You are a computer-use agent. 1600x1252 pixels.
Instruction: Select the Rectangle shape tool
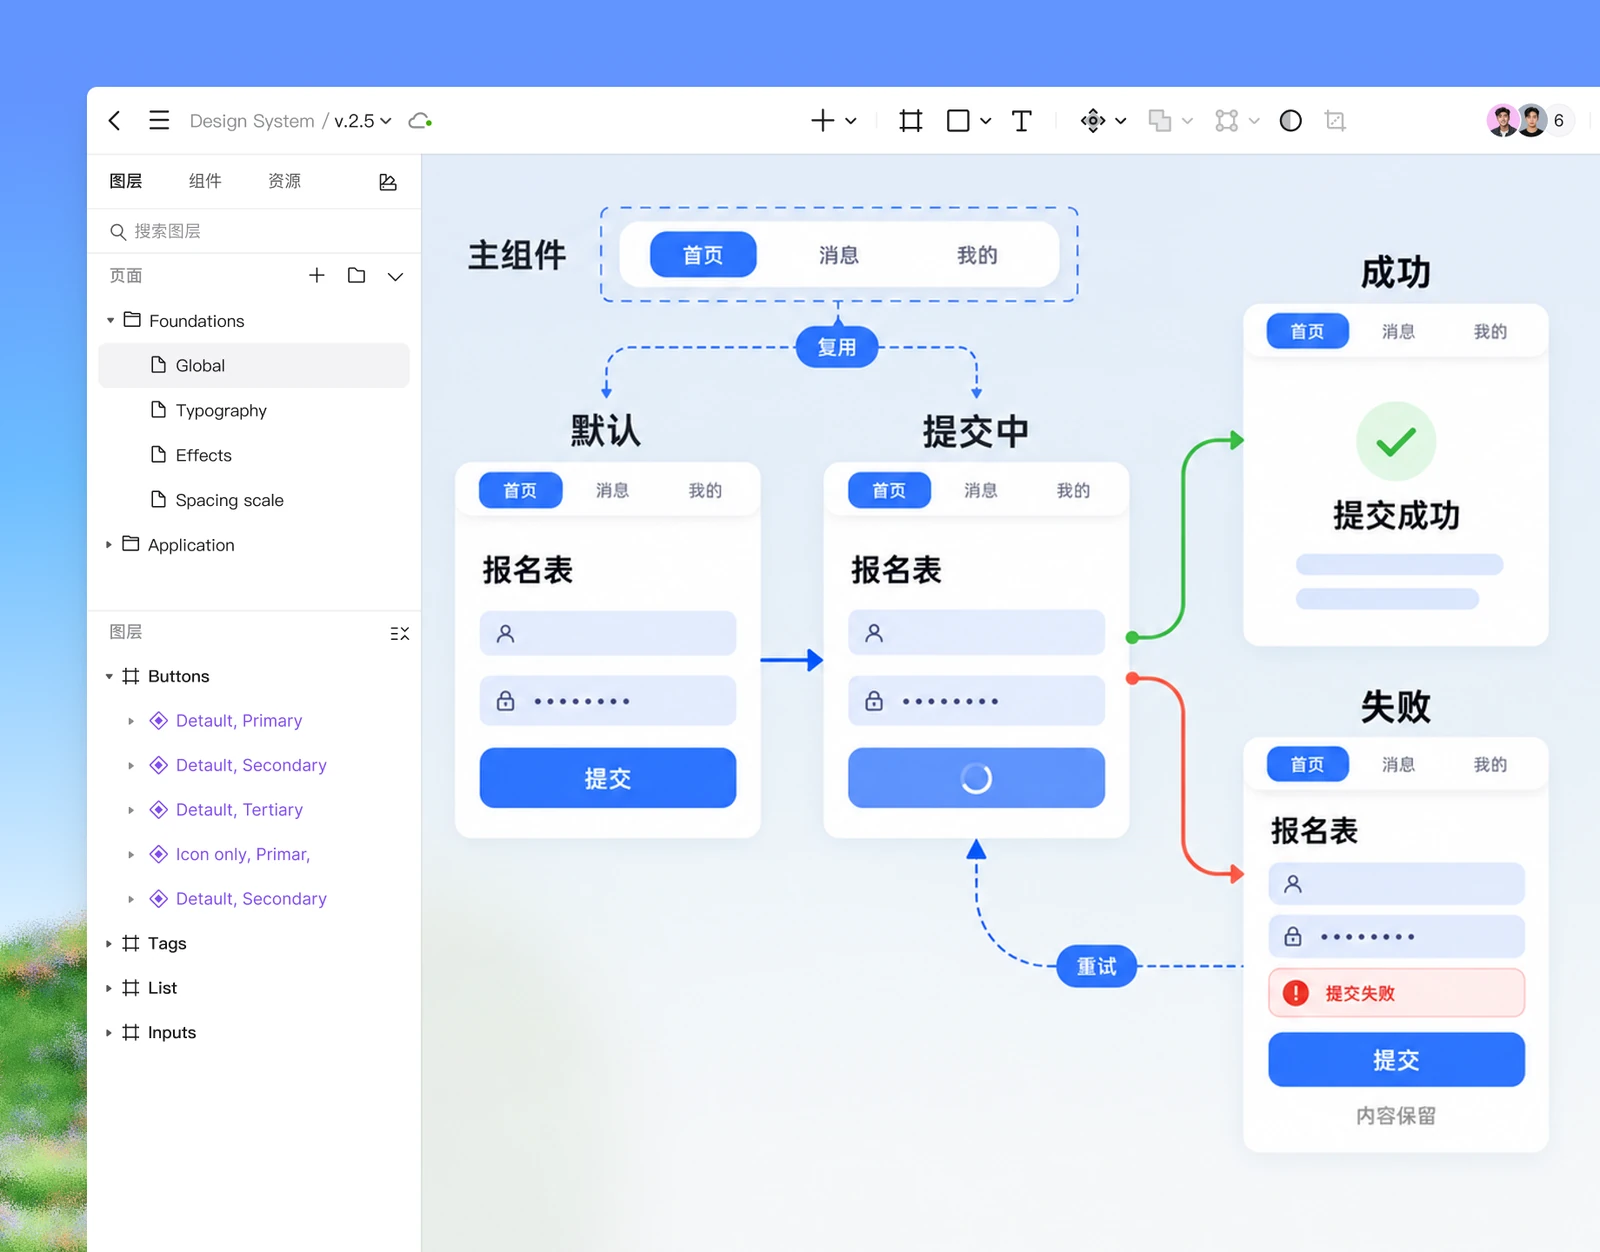click(958, 121)
